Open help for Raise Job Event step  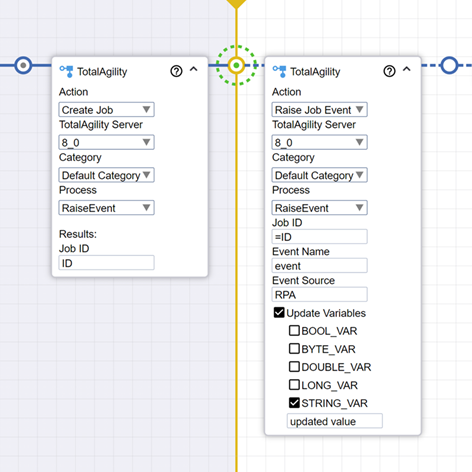click(389, 71)
